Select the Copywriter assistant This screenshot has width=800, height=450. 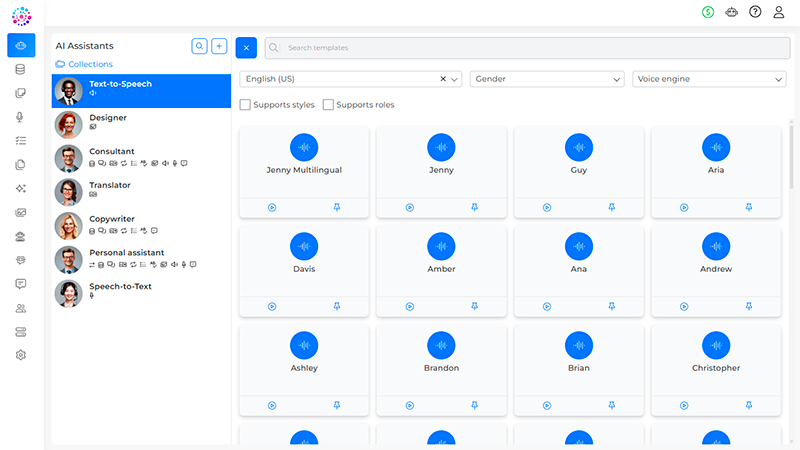(141, 226)
